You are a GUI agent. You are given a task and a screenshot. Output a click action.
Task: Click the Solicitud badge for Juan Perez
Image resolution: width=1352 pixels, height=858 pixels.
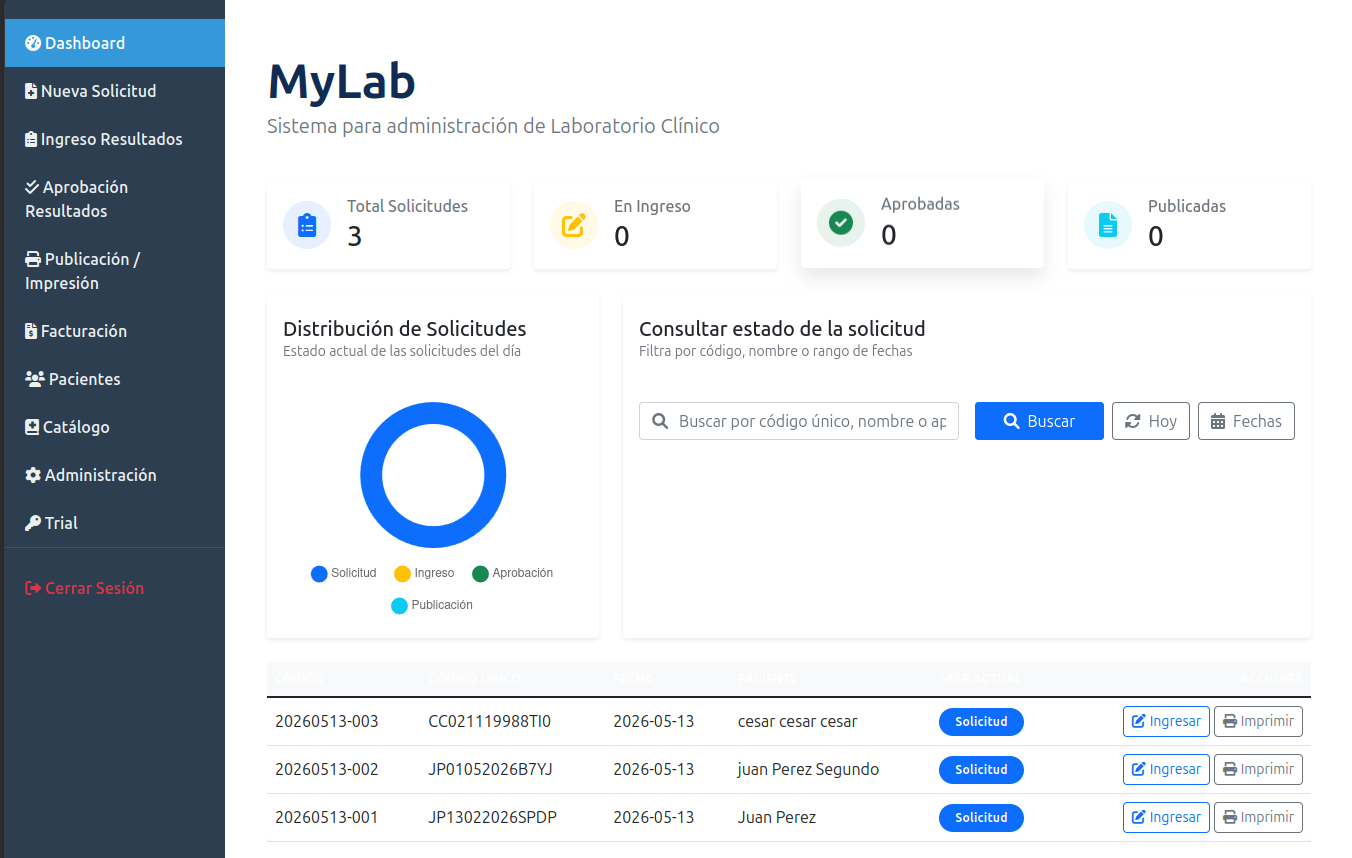(x=981, y=817)
